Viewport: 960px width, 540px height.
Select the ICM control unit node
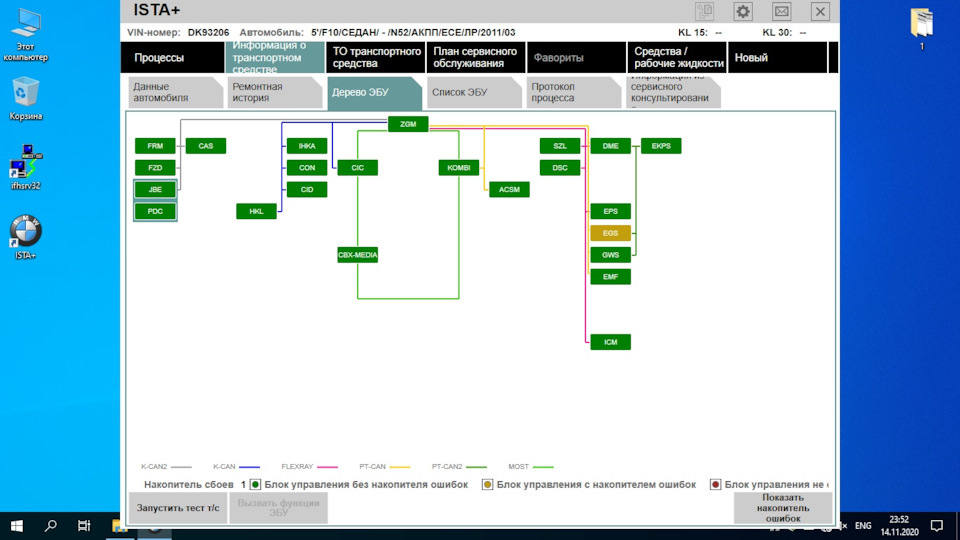pyautogui.click(x=610, y=342)
